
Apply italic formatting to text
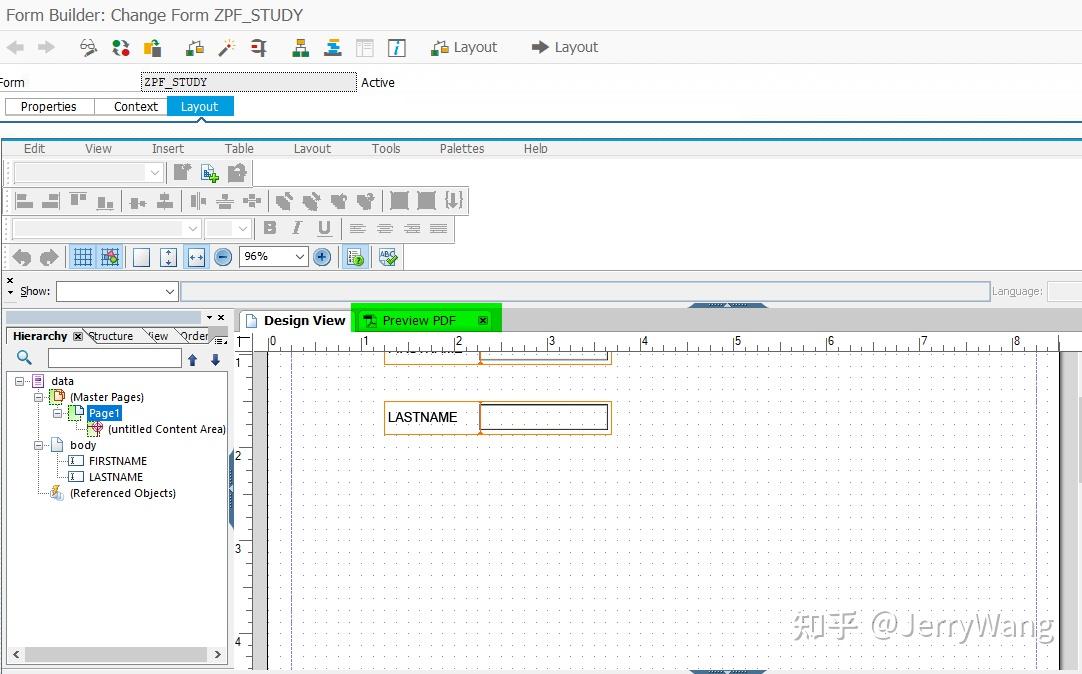pos(296,227)
